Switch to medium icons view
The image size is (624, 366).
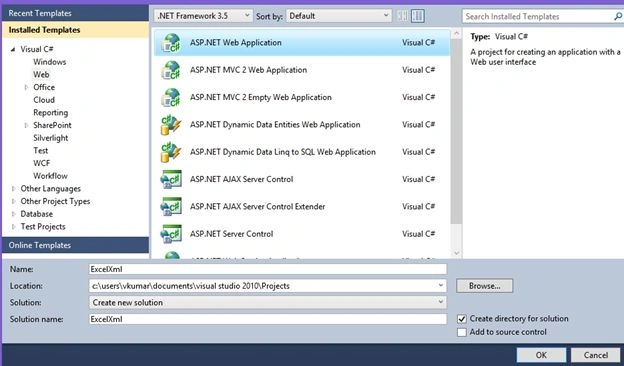(x=417, y=16)
